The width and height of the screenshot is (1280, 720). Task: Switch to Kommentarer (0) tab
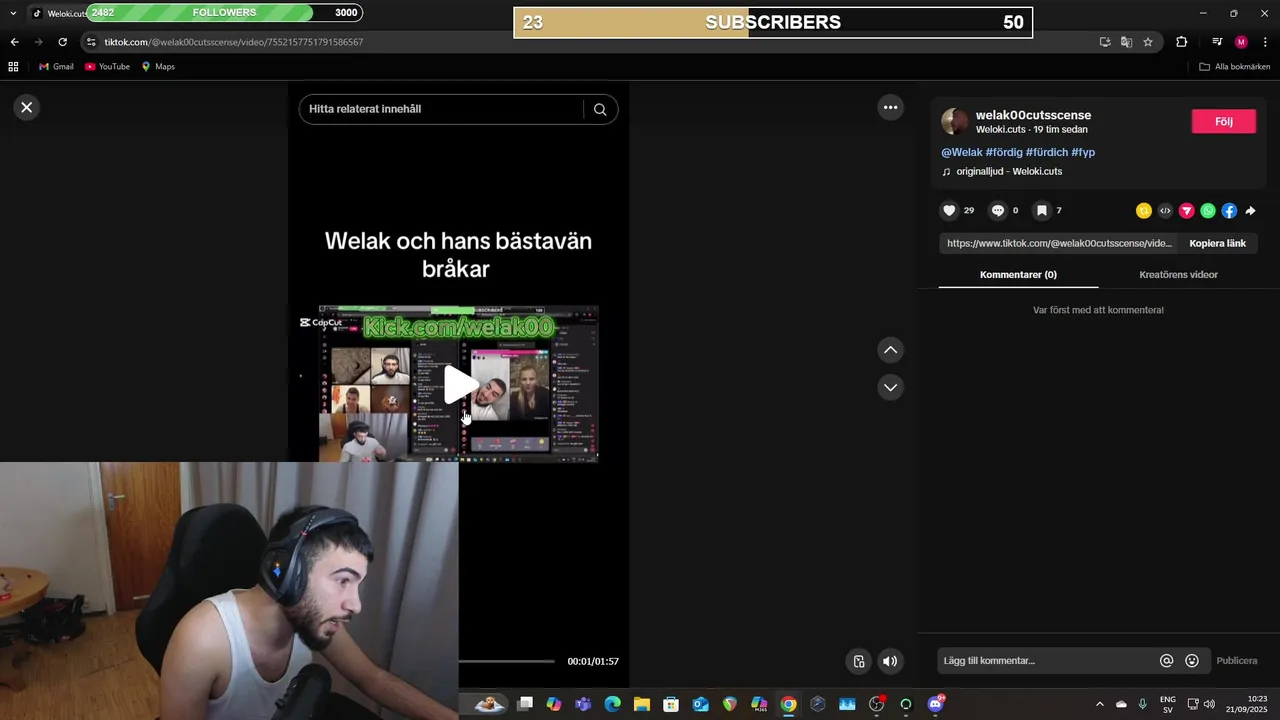[1018, 274]
